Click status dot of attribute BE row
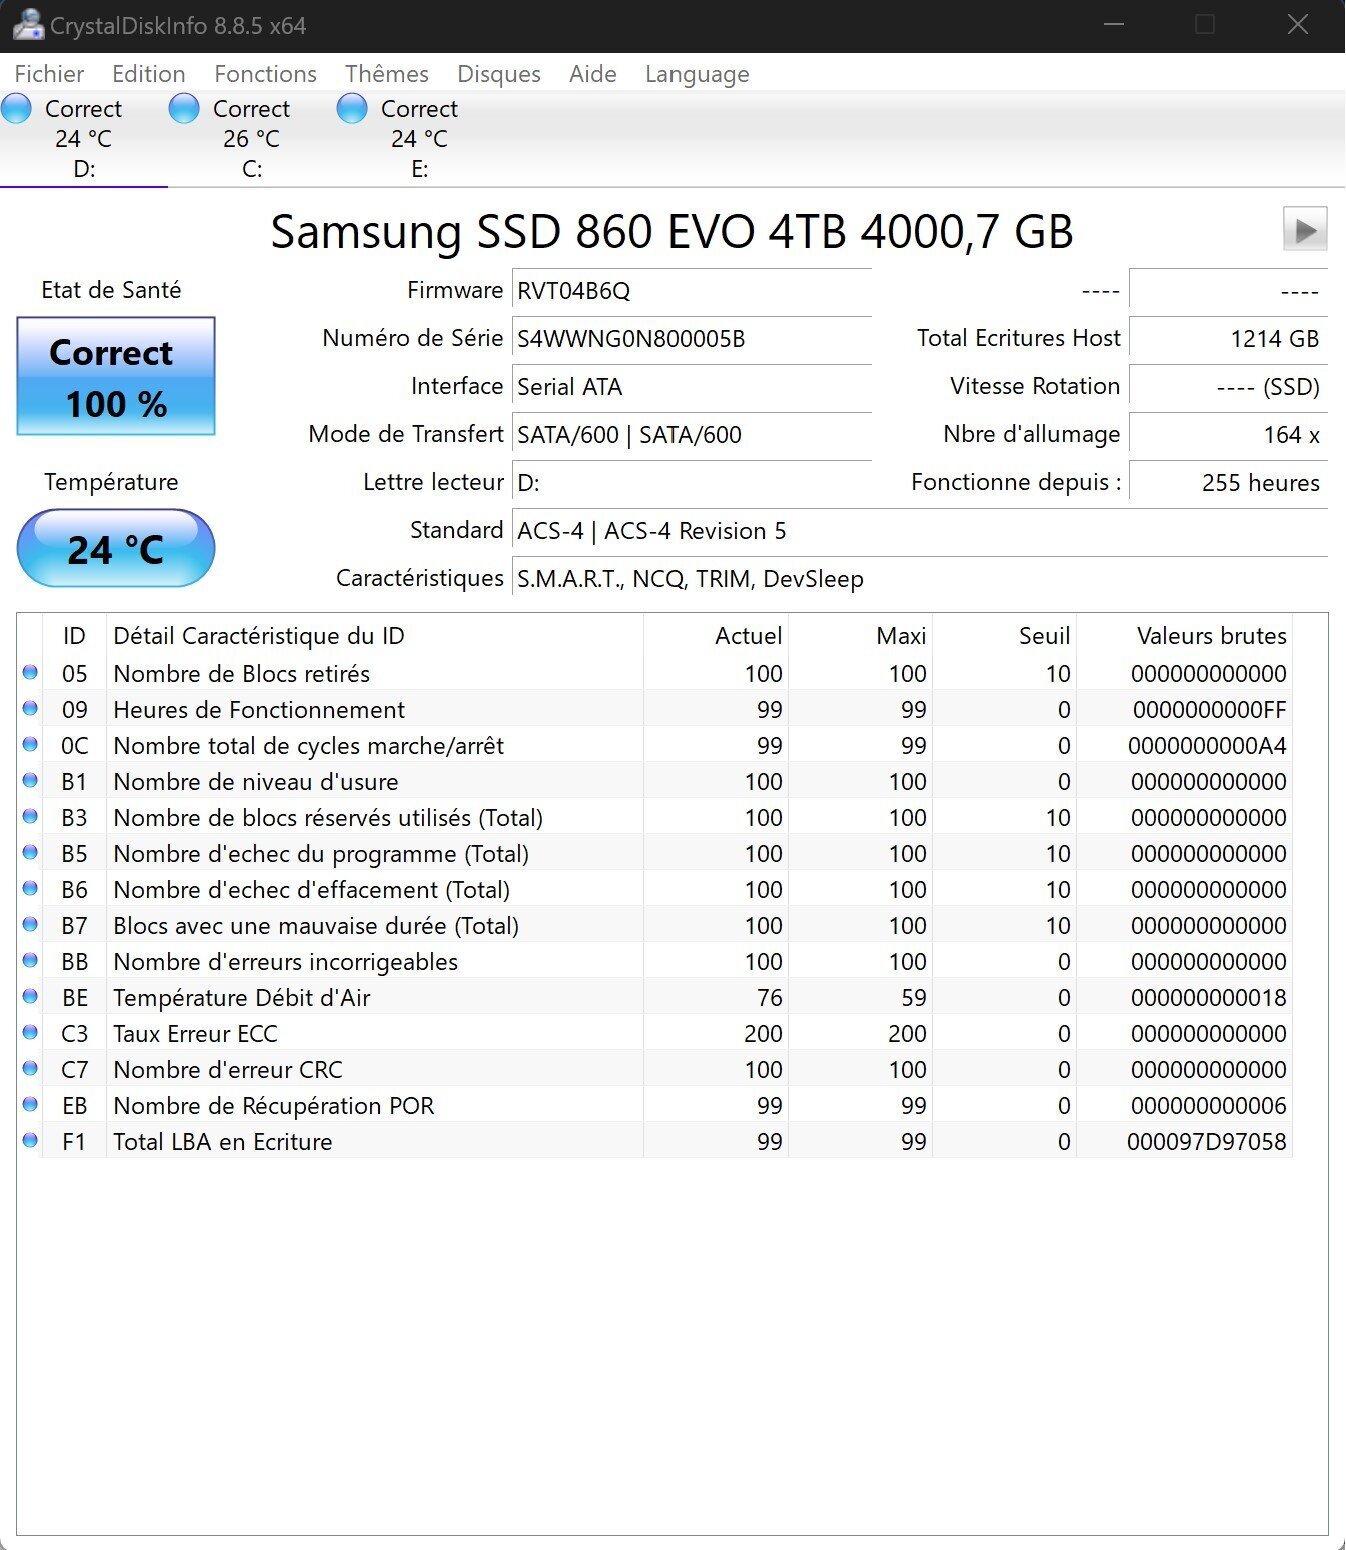Image resolution: width=1346 pixels, height=1550 pixels. click(x=30, y=996)
